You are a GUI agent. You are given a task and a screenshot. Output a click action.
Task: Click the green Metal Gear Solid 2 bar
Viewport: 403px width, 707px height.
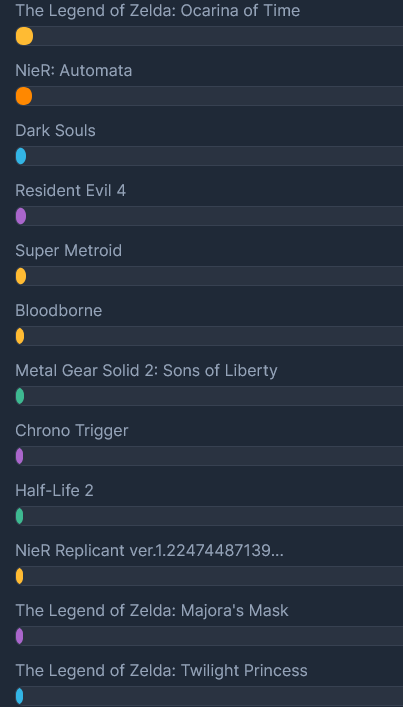pos(20,396)
